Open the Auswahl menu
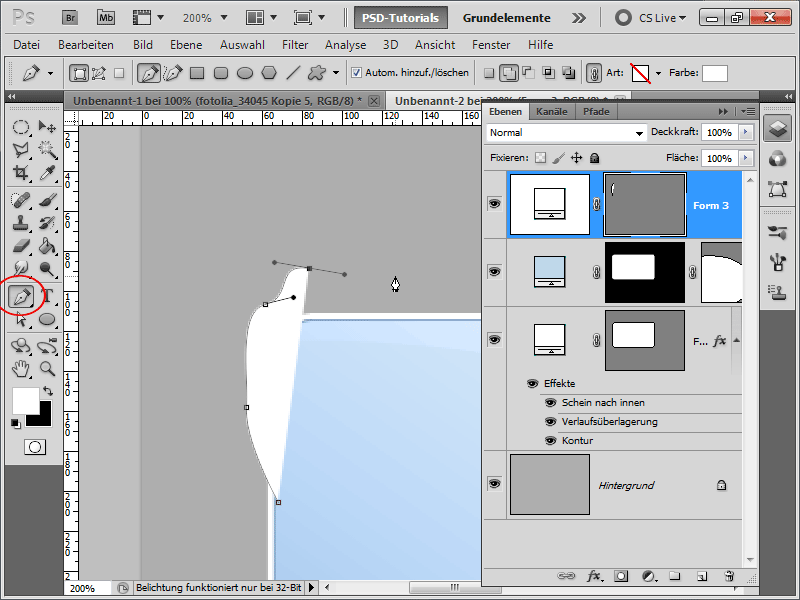 [x=242, y=45]
